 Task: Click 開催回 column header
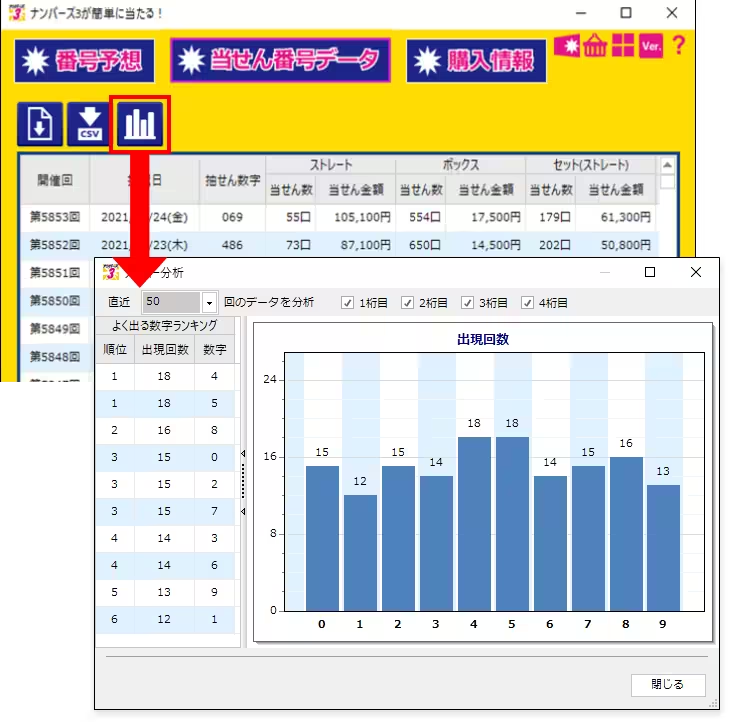pos(55,180)
